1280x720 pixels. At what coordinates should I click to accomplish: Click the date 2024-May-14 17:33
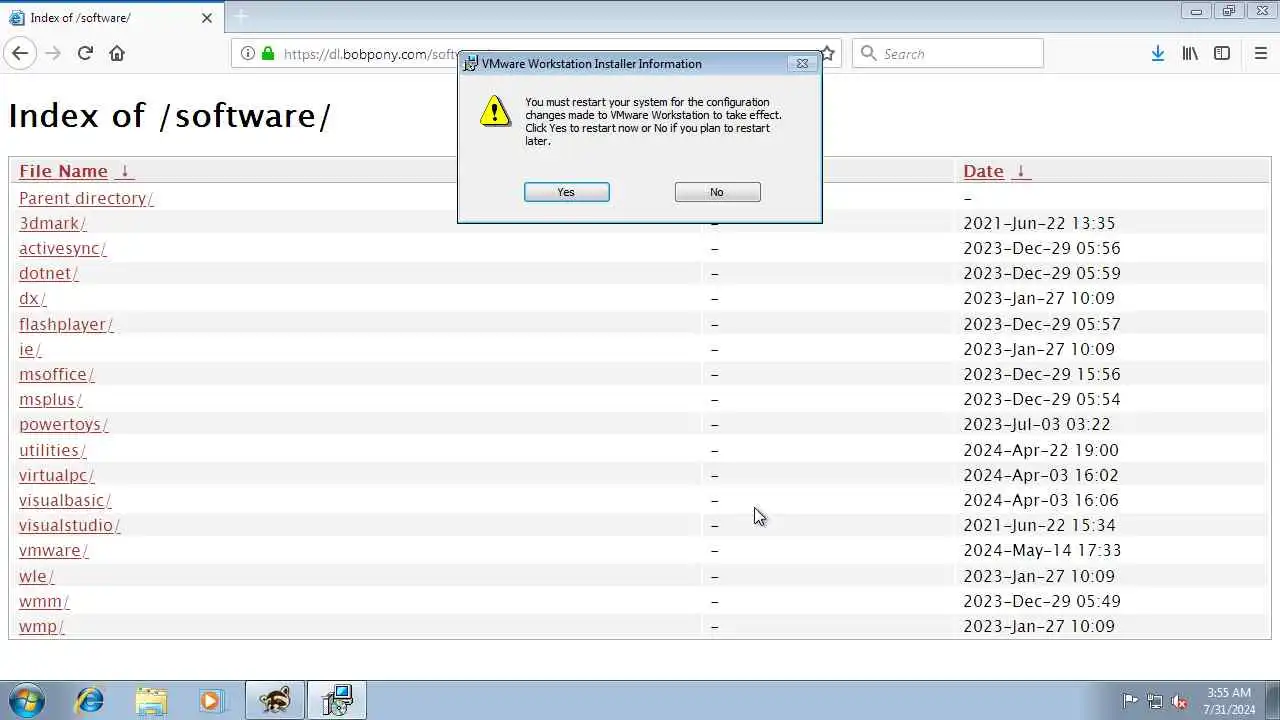[x=1042, y=550]
